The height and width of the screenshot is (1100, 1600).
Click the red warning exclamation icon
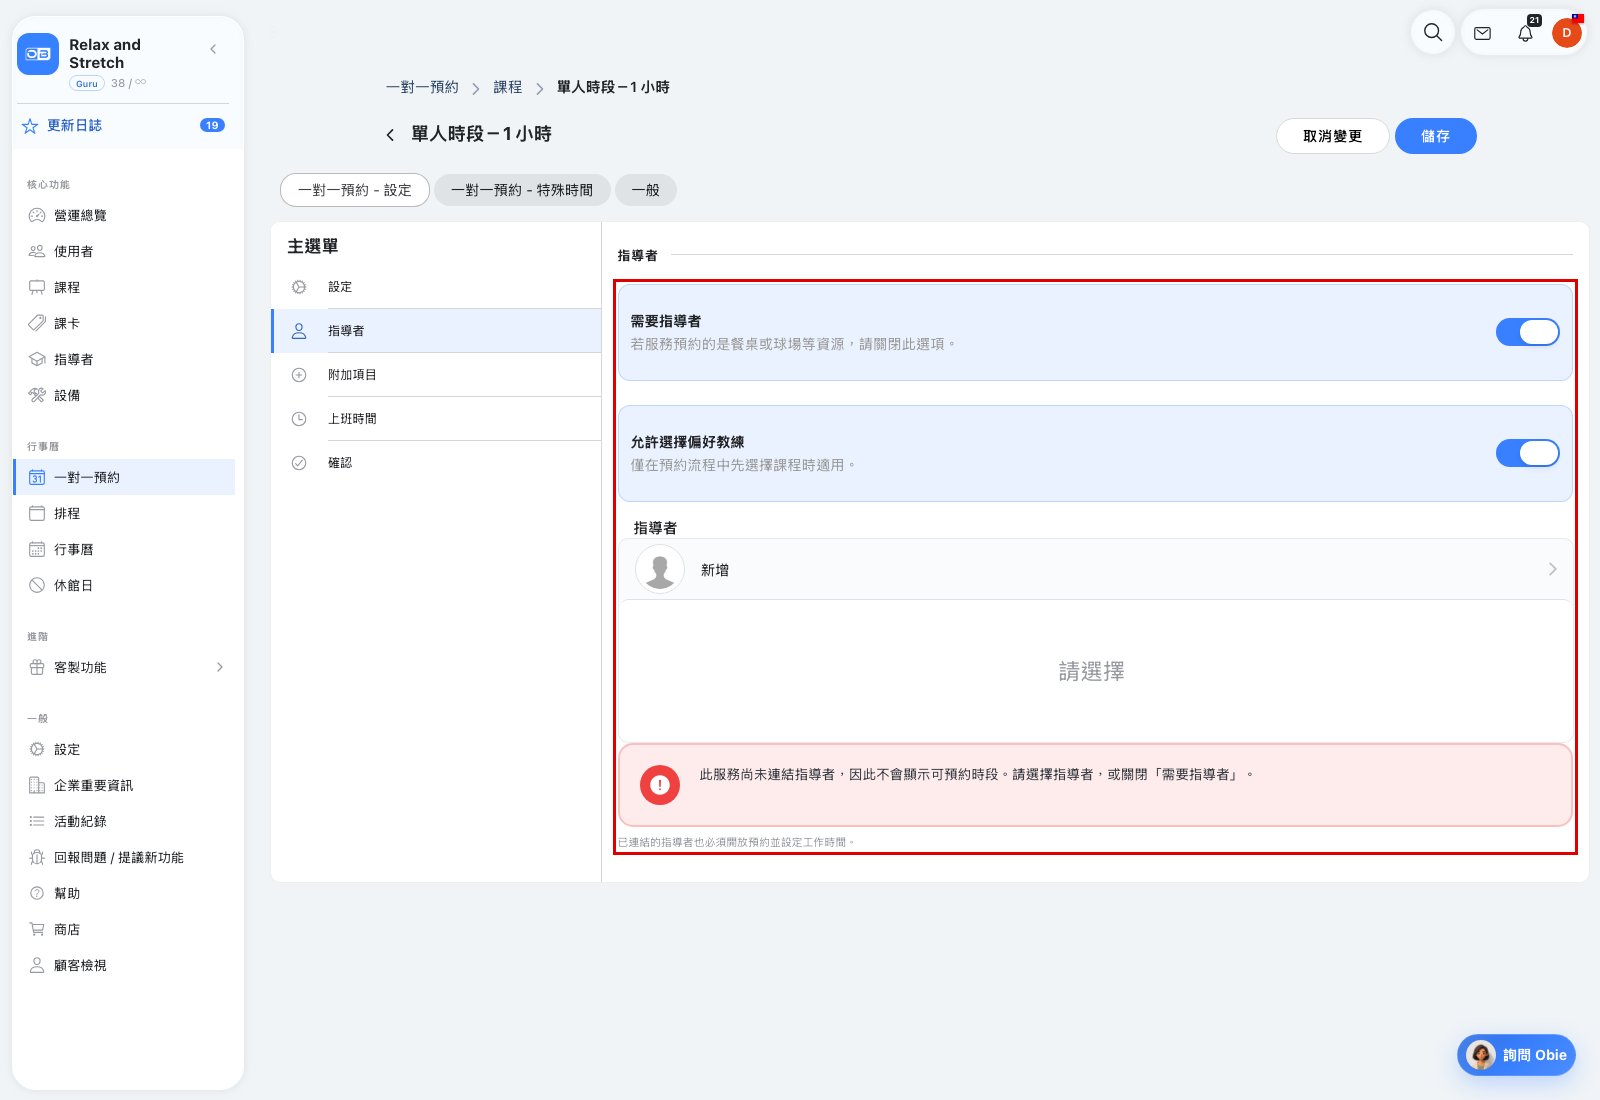(x=660, y=785)
